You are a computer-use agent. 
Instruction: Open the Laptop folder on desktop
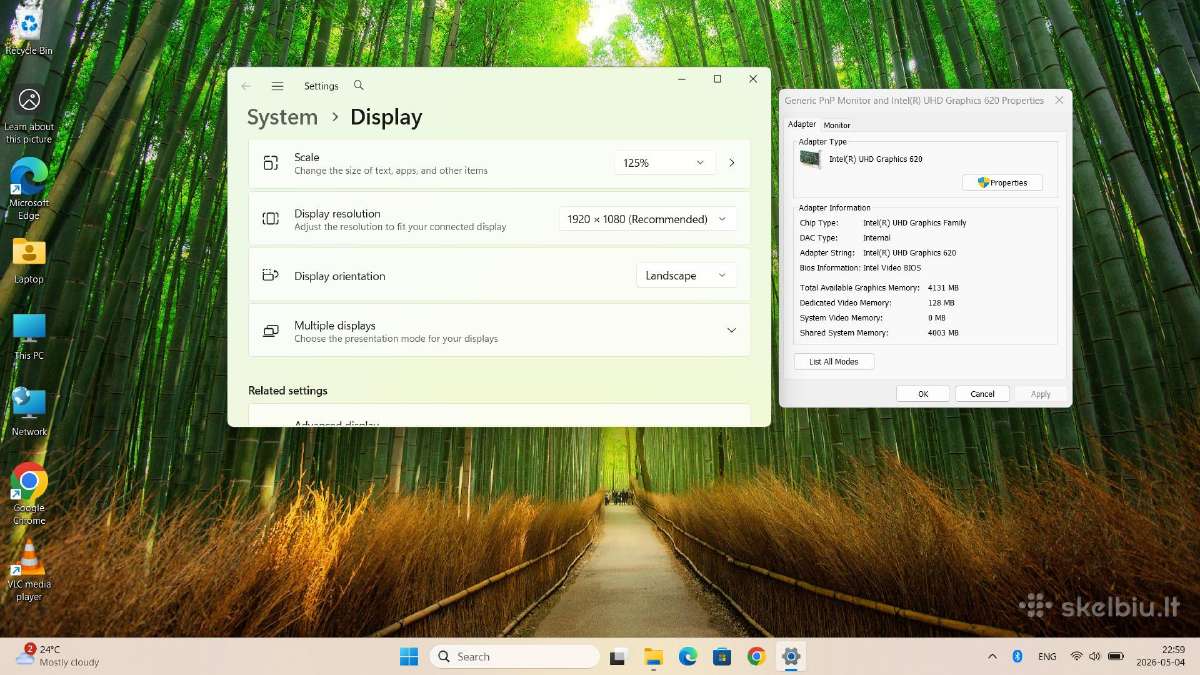coord(29,260)
